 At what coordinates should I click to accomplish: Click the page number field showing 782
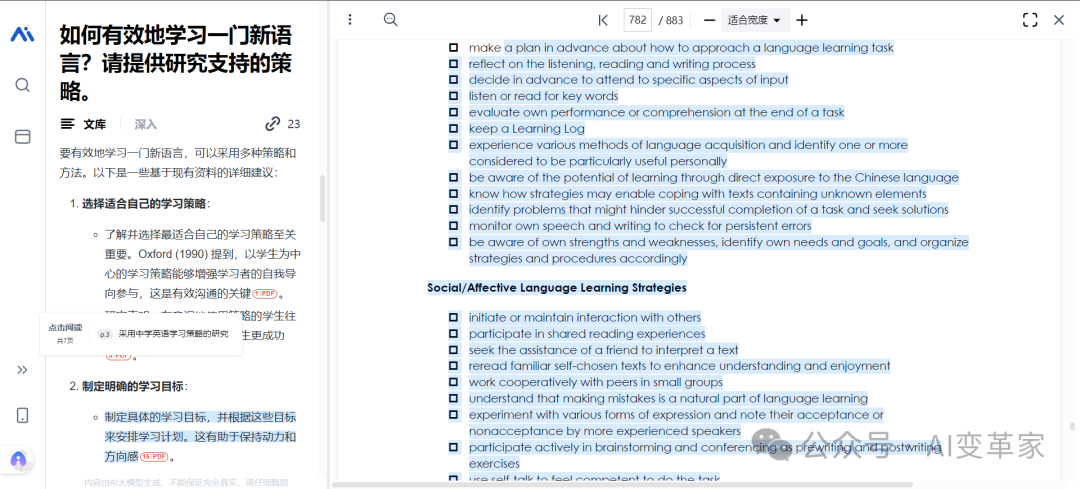637,20
